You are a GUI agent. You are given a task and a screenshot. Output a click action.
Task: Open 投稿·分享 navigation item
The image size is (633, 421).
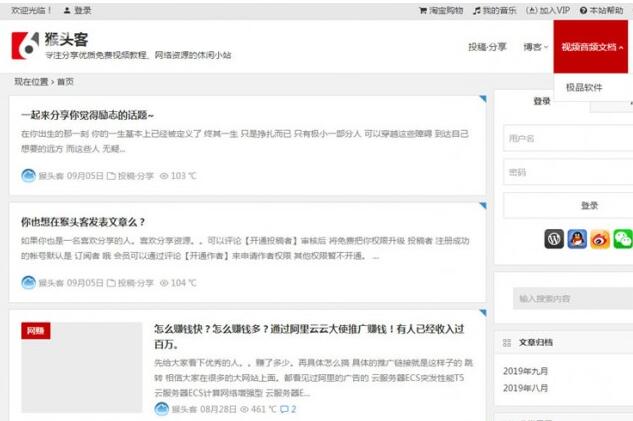(x=487, y=47)
